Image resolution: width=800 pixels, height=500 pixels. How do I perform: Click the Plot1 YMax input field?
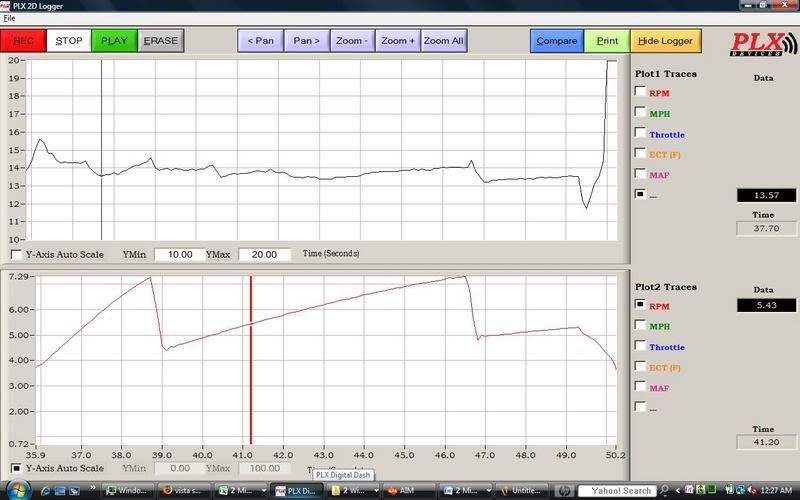coord(264,254)
